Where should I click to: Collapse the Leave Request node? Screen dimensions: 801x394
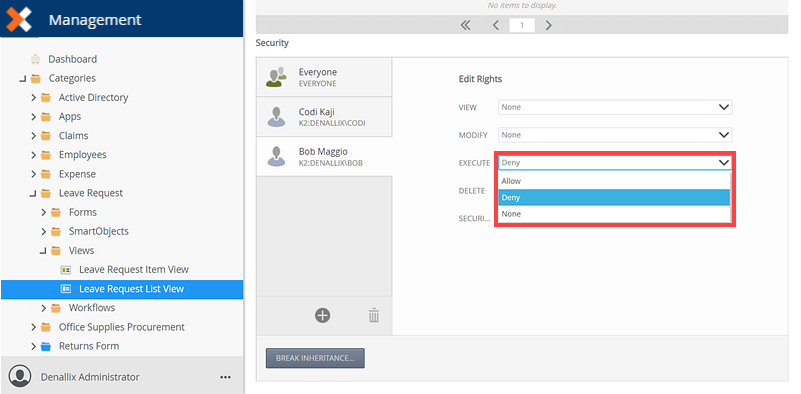33,194
